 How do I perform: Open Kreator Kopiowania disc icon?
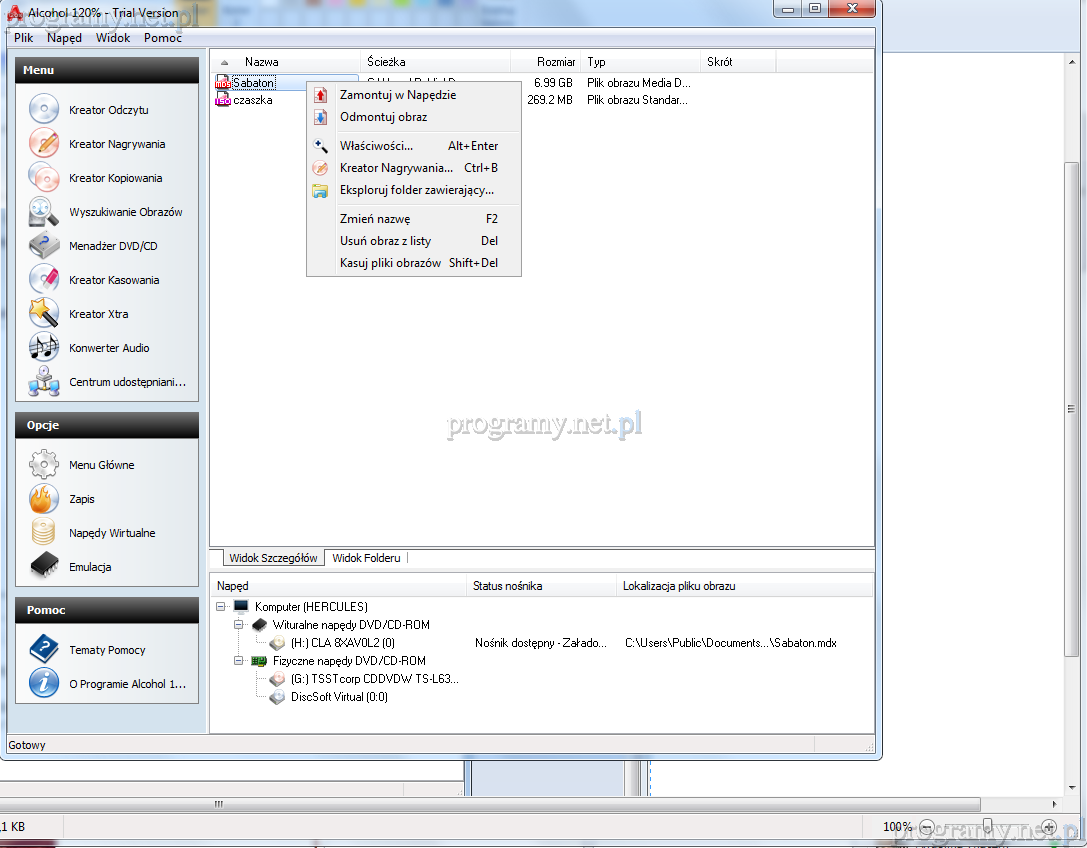[x=44, y=178]
